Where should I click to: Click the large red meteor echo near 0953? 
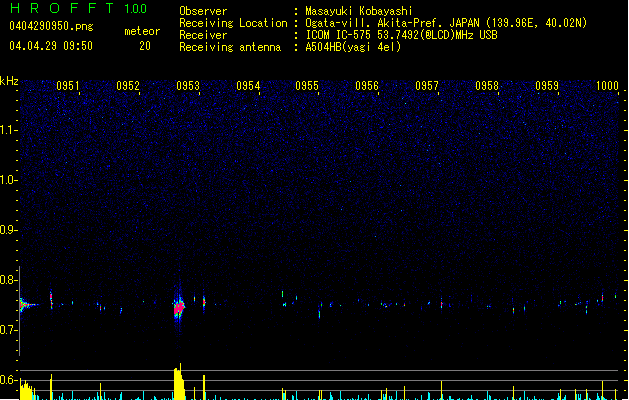(x=179, y=307)
